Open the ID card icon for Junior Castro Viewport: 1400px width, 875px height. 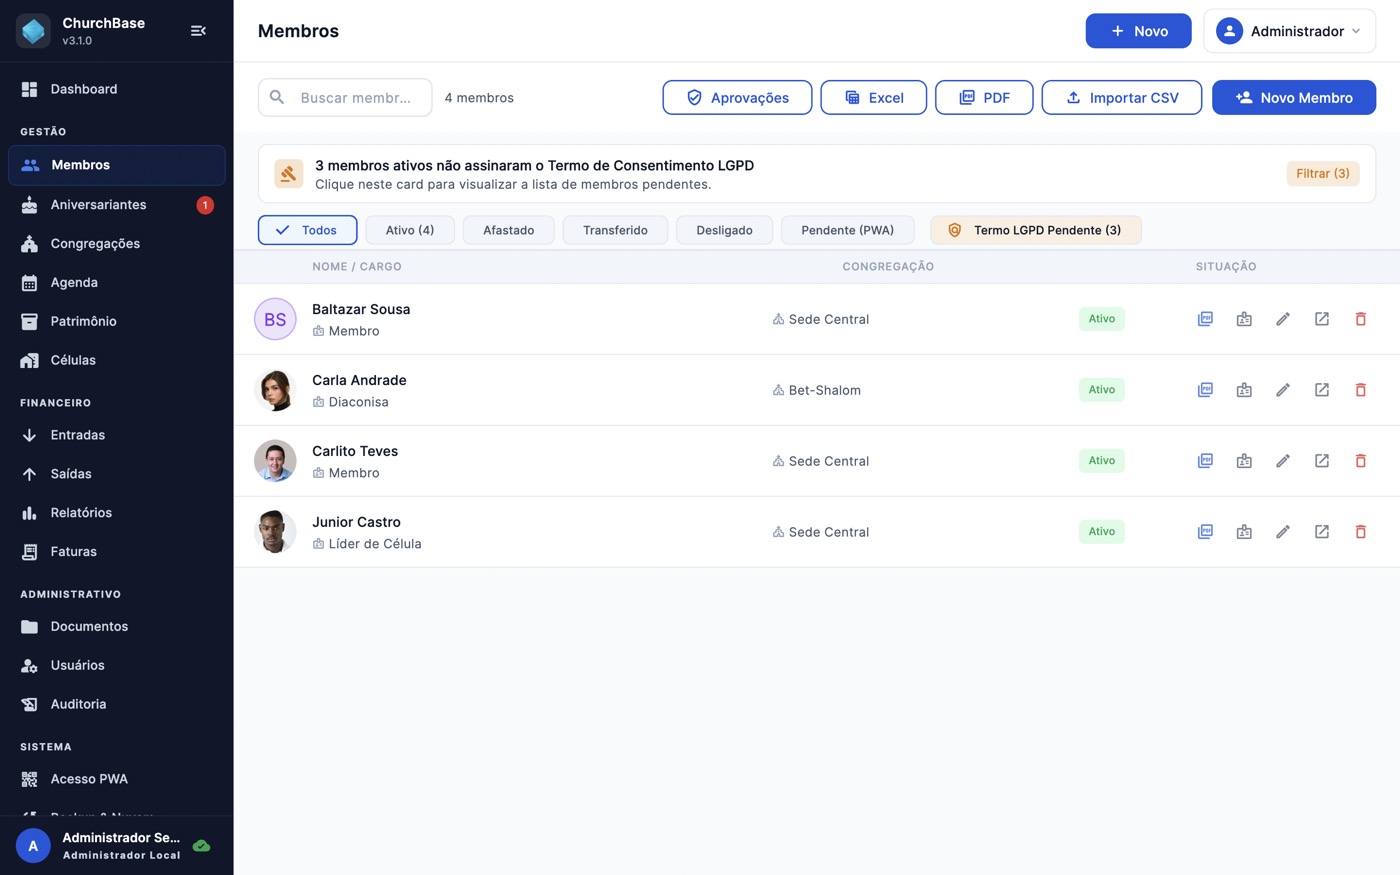(1244, 532)
